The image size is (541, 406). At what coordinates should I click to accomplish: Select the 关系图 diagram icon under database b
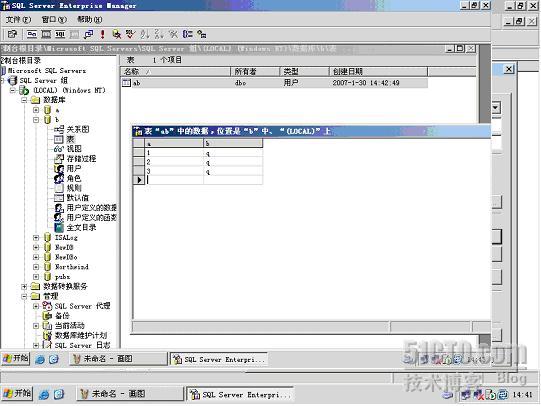pos(59,129)
